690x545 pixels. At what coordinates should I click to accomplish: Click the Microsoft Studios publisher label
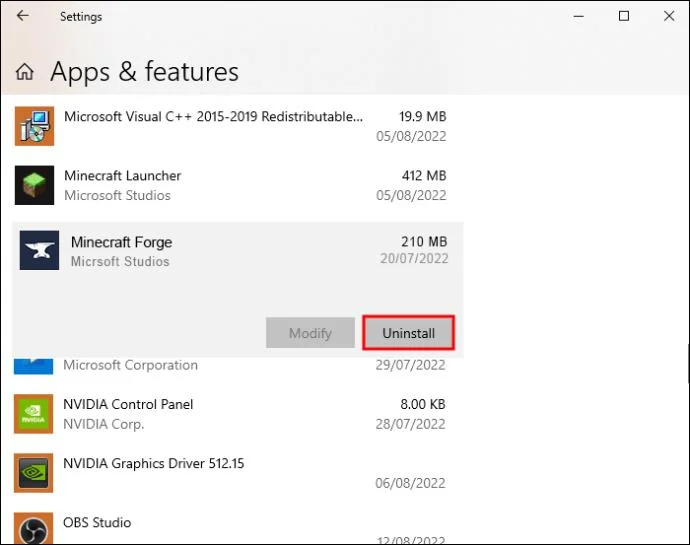pyautogui.click(x=117, y=195)
